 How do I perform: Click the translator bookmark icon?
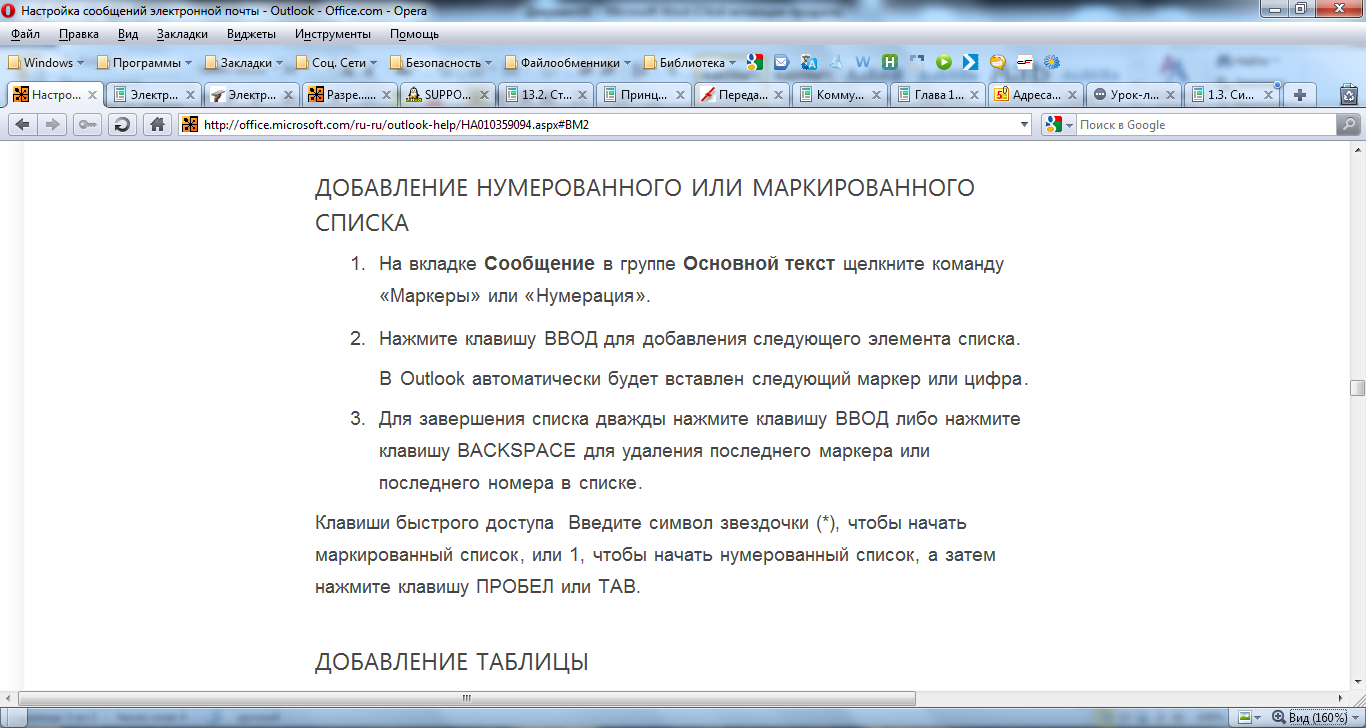point(809,62)
